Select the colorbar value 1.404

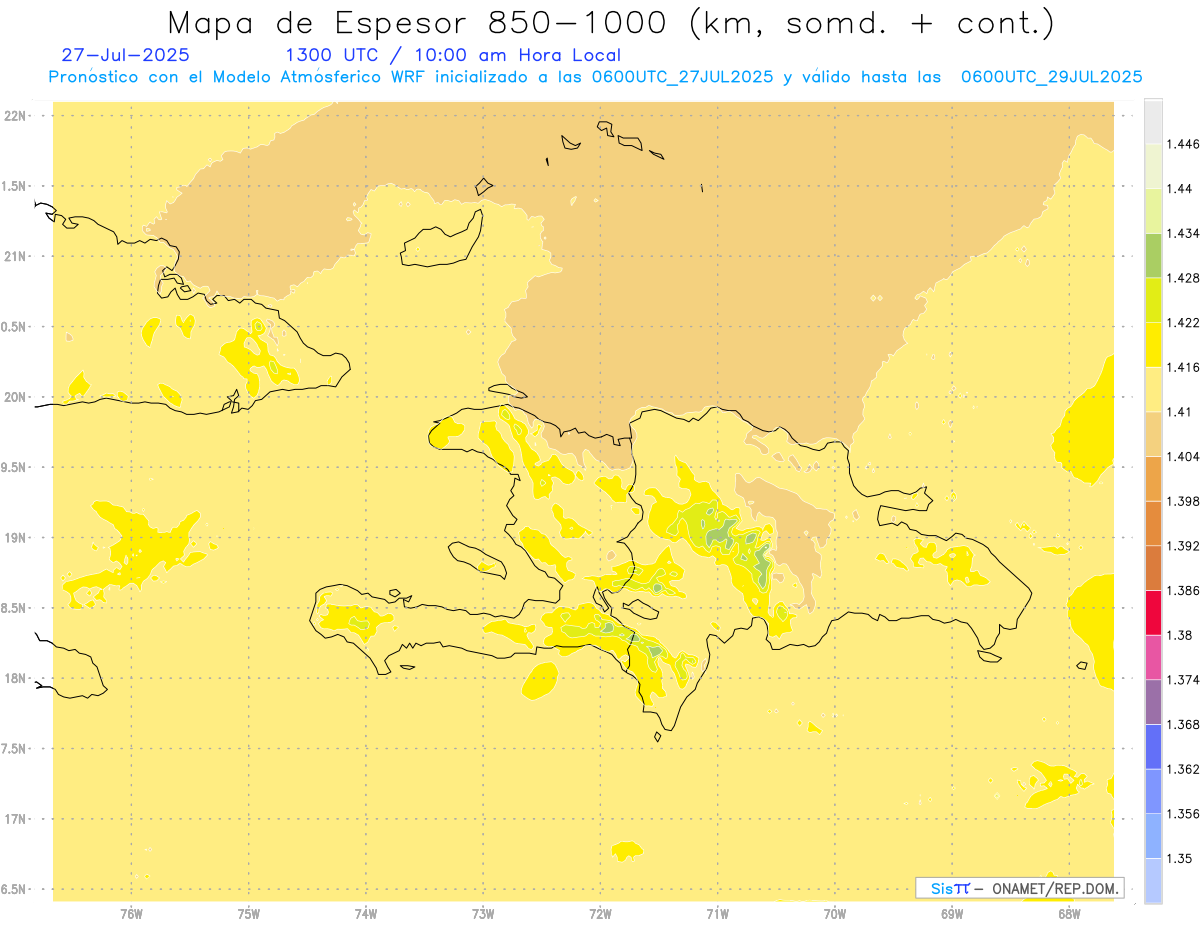click(1183, 456)
